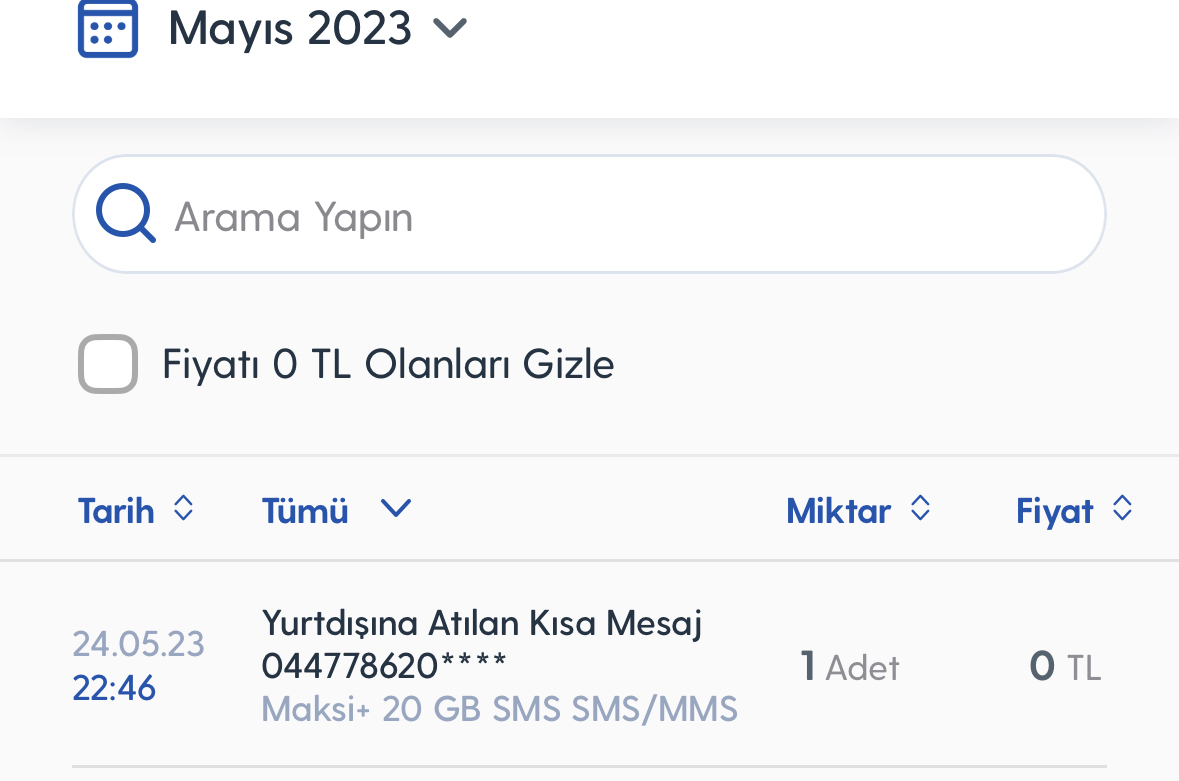The width and height of the screenshot is (1179, 781).
Task: Click the sort arrows next to Tarih
Action: [x=183, y=508]
